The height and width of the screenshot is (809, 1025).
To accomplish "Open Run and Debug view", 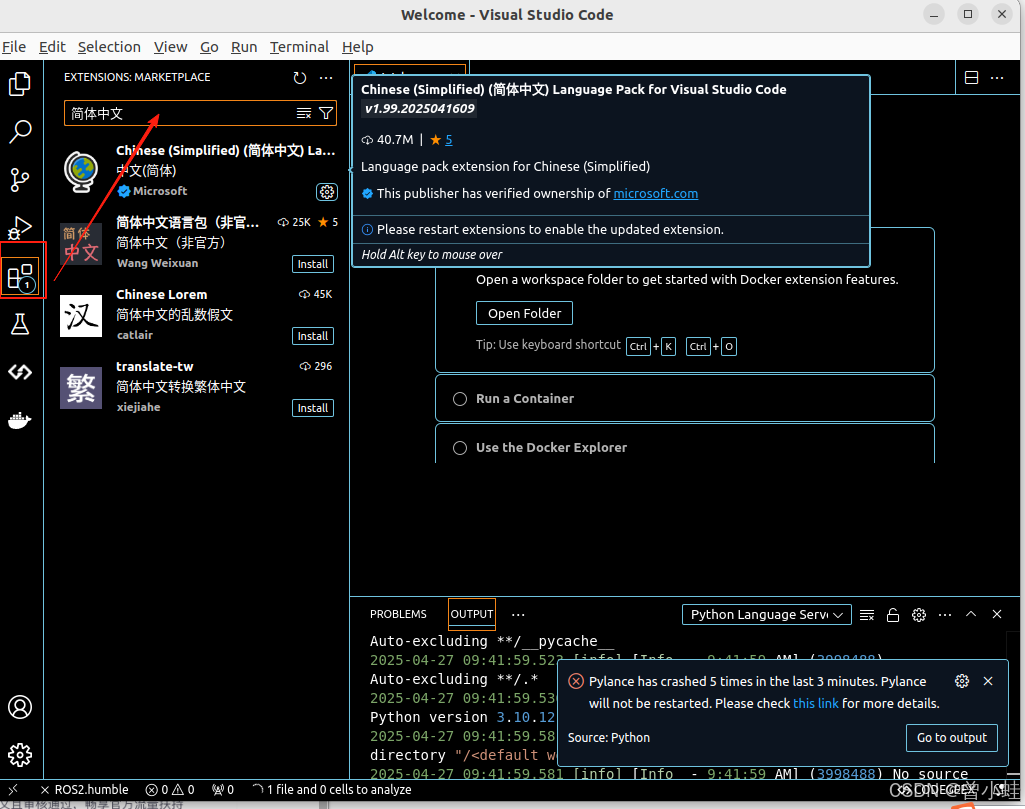I will click(20, 227).
